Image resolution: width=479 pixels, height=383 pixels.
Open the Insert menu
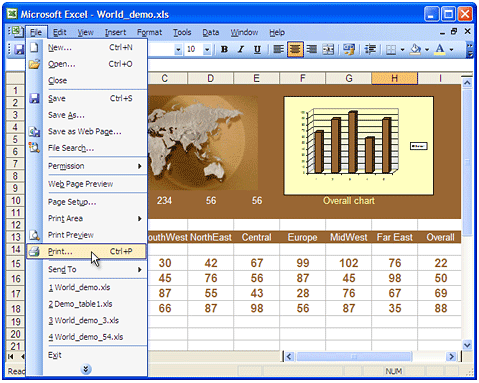(115, 32)
